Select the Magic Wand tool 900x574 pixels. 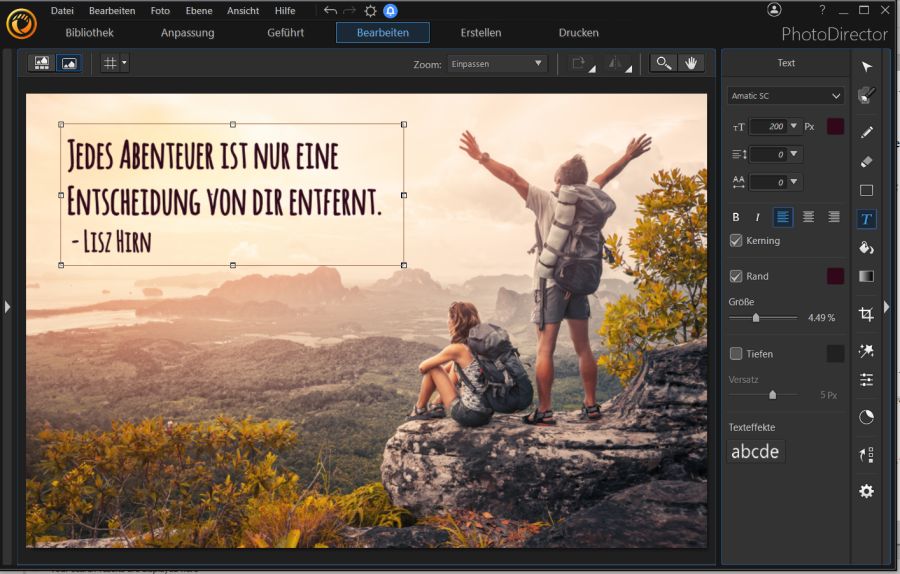coord(866,350)
